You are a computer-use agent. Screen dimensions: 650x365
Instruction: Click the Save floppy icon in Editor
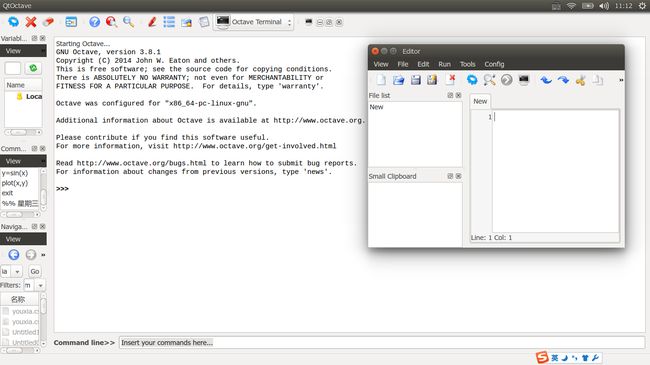point(415,80)
